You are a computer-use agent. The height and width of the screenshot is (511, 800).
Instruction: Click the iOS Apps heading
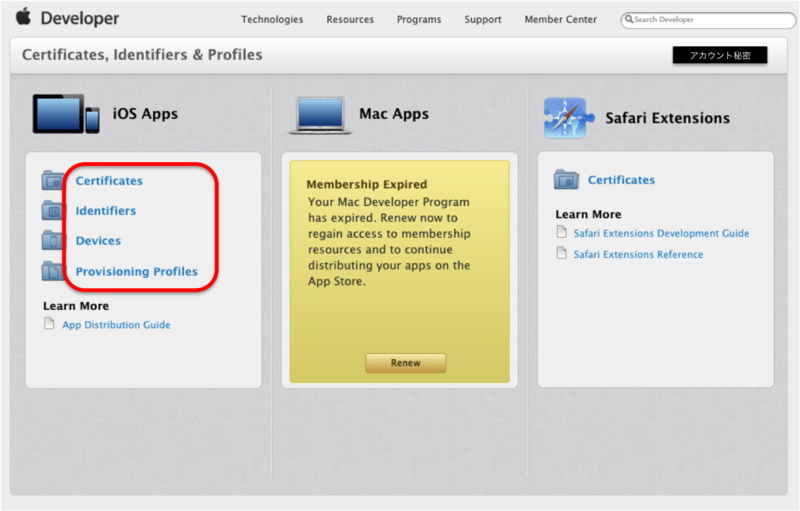click(145, 114)
